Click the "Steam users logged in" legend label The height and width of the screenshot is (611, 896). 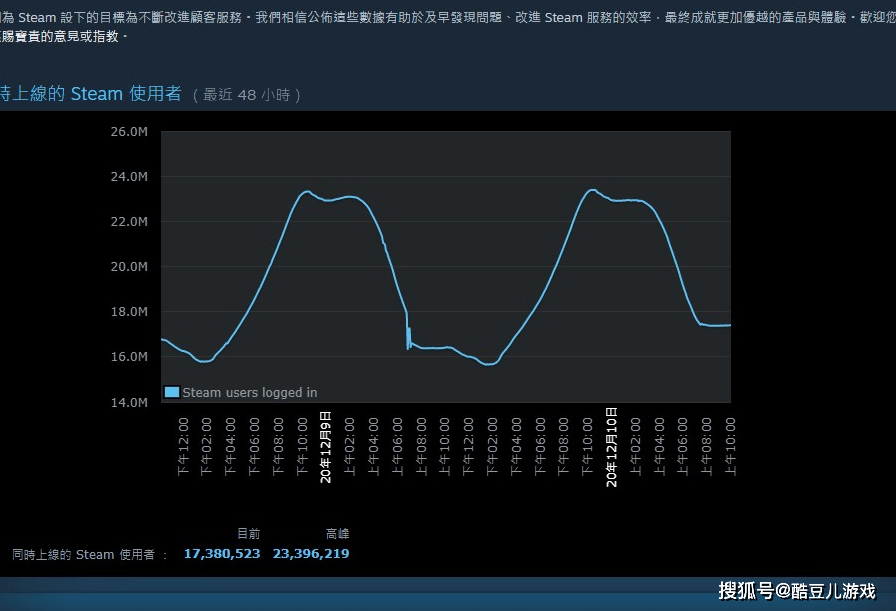click(249, 393)
